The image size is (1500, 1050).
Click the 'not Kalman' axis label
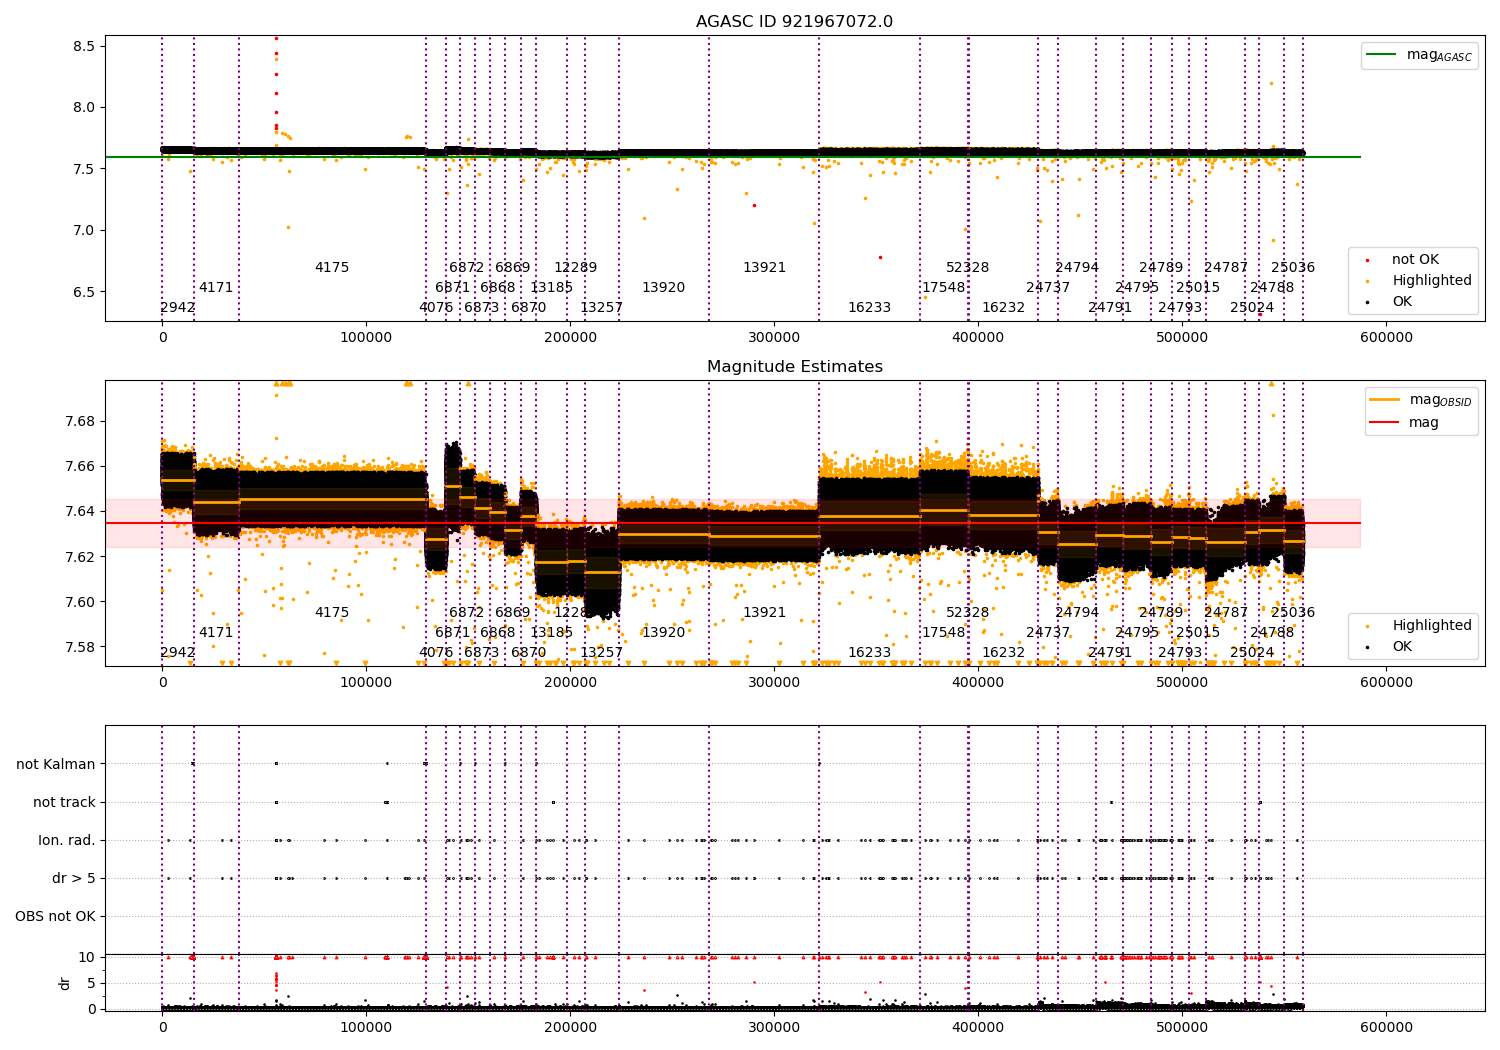pos(56,764)
